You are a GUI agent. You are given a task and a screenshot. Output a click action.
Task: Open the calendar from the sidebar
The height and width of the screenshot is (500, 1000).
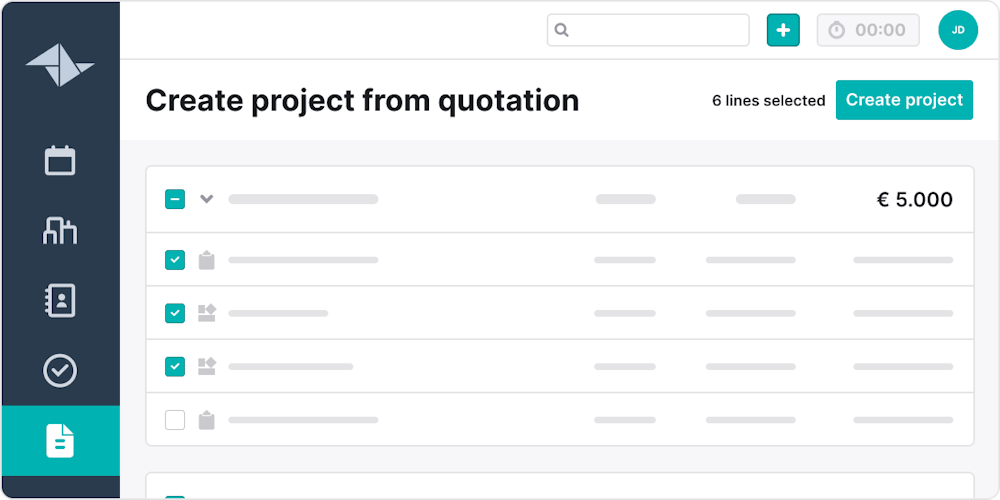click(x=60, y=160)
